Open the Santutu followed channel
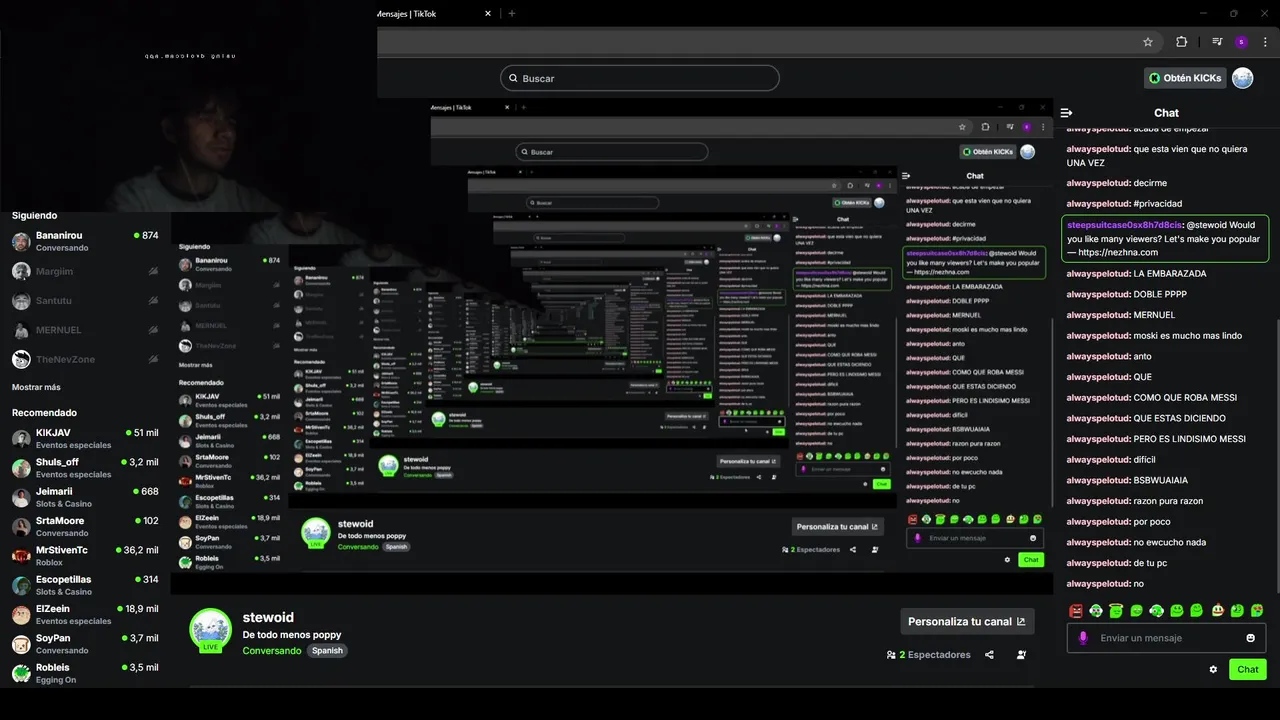The image size is (1280, 720). pyautogui.click(x=85, y=300)
